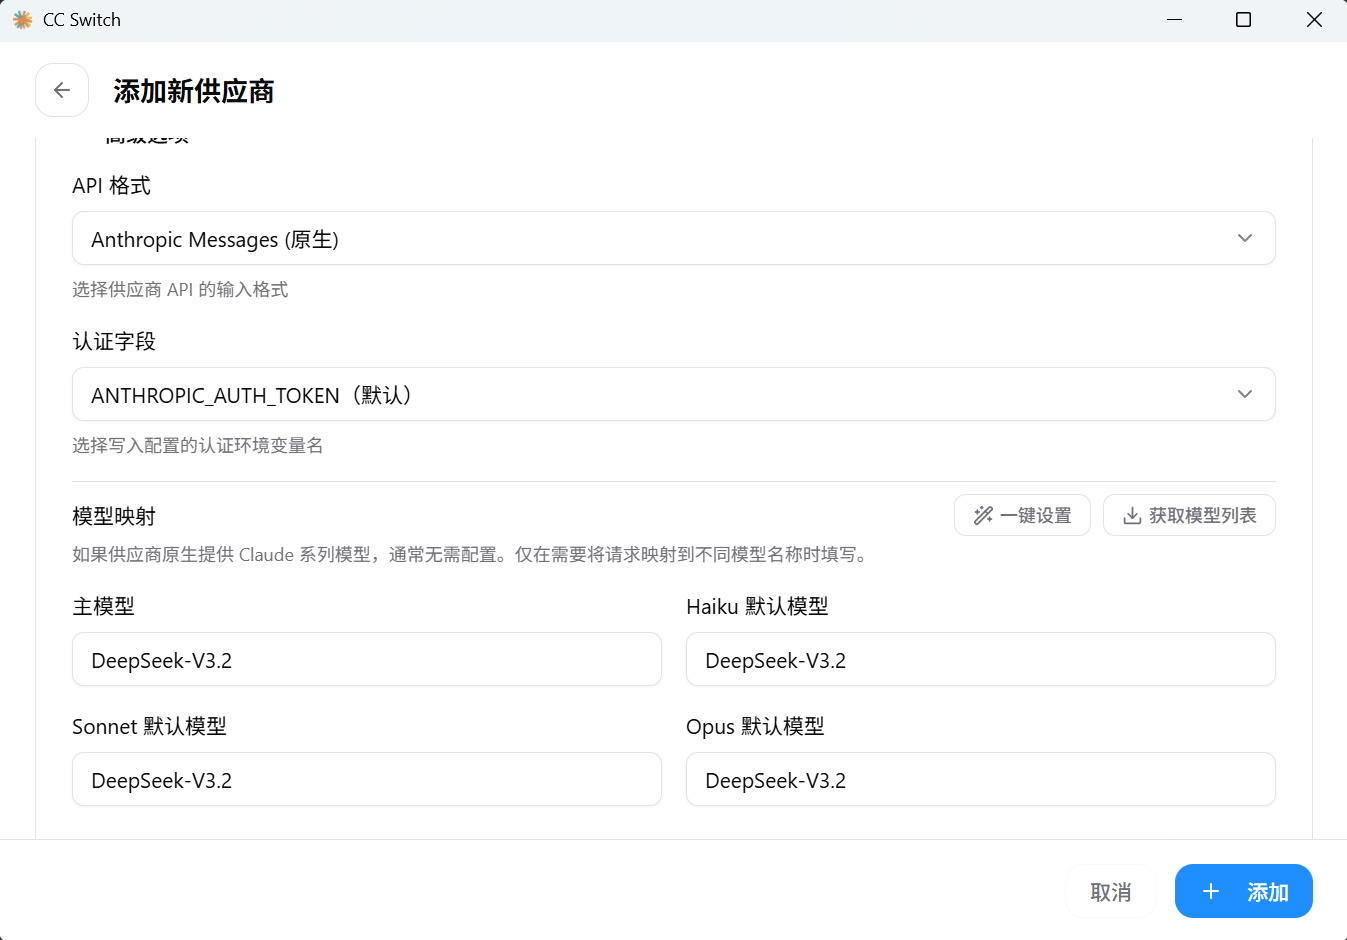Click the 添加新供应商 page title
1347x940 pixels.
[x=194, y=91]
